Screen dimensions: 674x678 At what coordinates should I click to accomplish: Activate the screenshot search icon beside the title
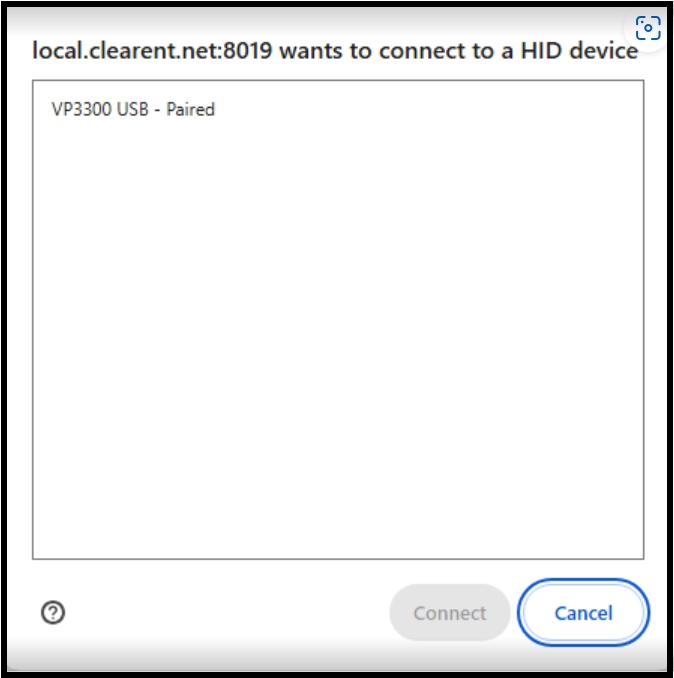[x=648, y=28]
